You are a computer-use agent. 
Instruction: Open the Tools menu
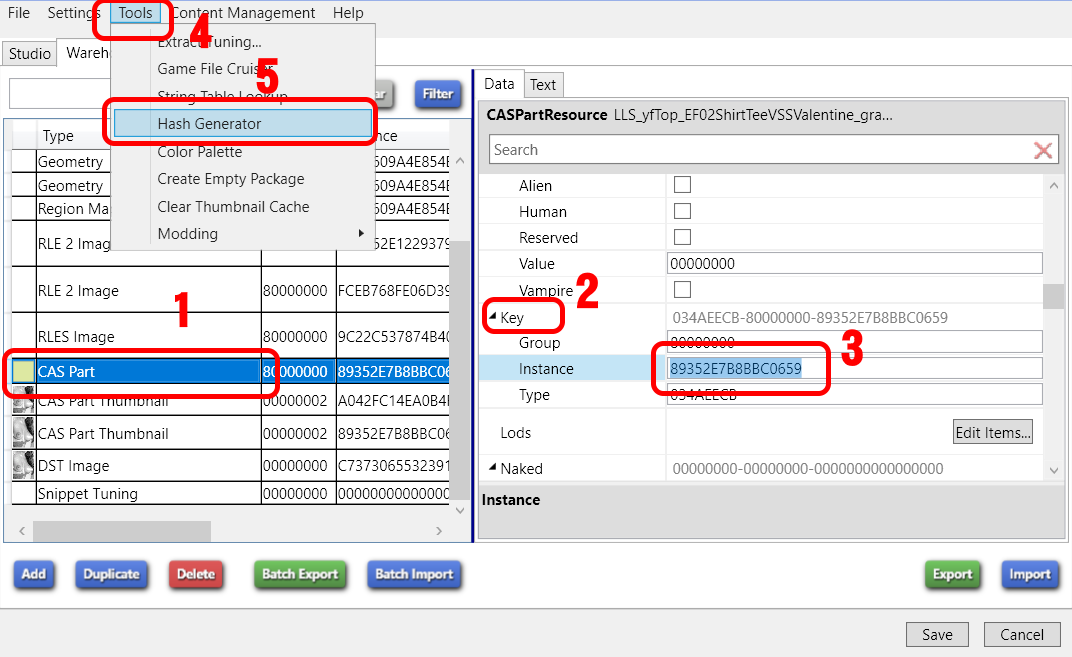coord(135,13)
